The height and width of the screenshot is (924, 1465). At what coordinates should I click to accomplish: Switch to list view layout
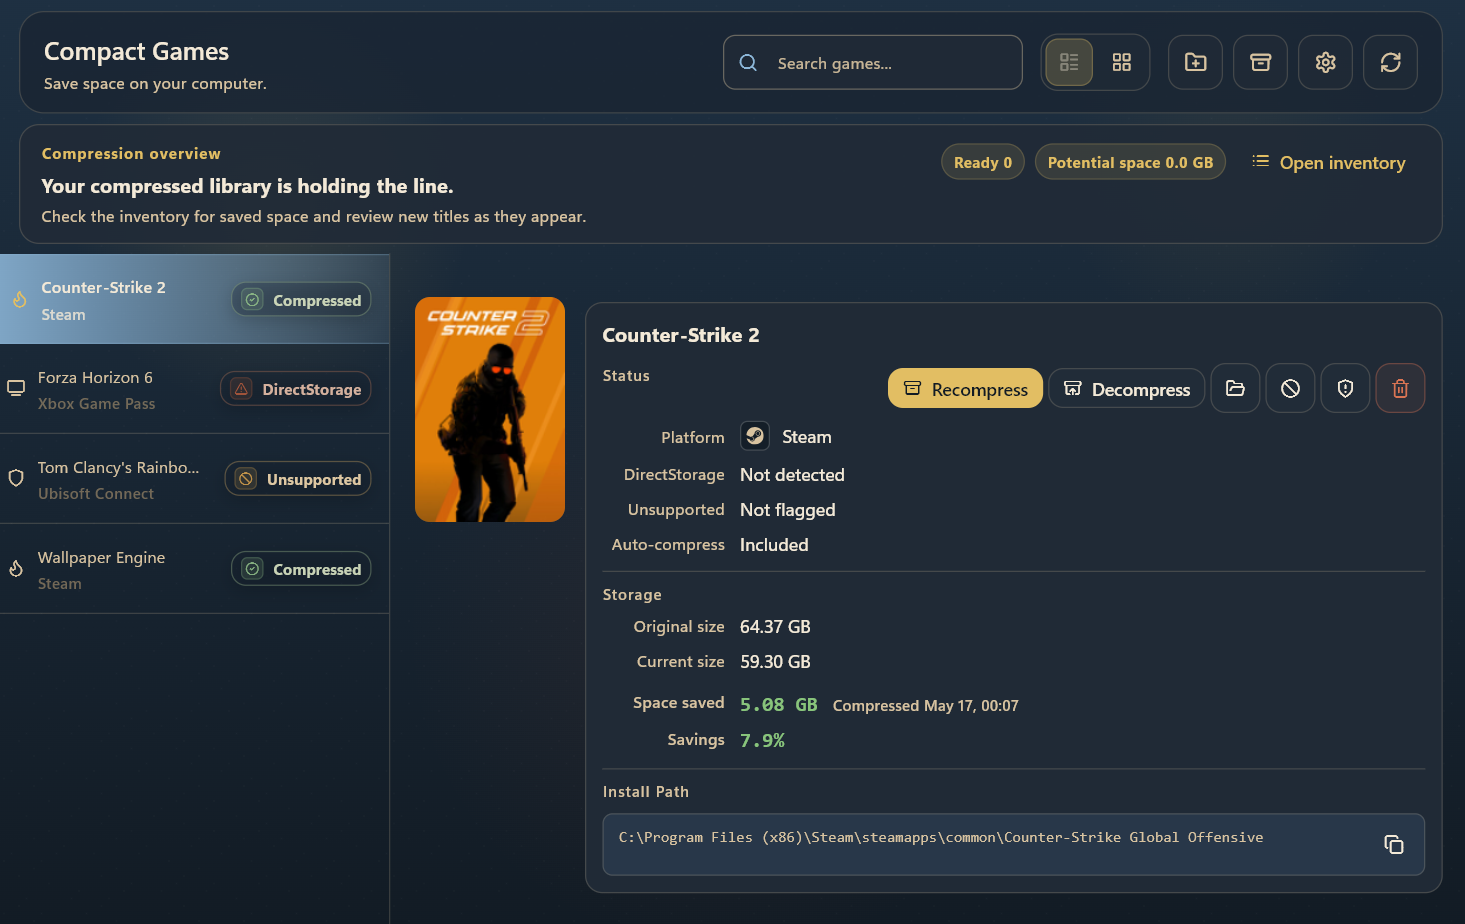1069,62
